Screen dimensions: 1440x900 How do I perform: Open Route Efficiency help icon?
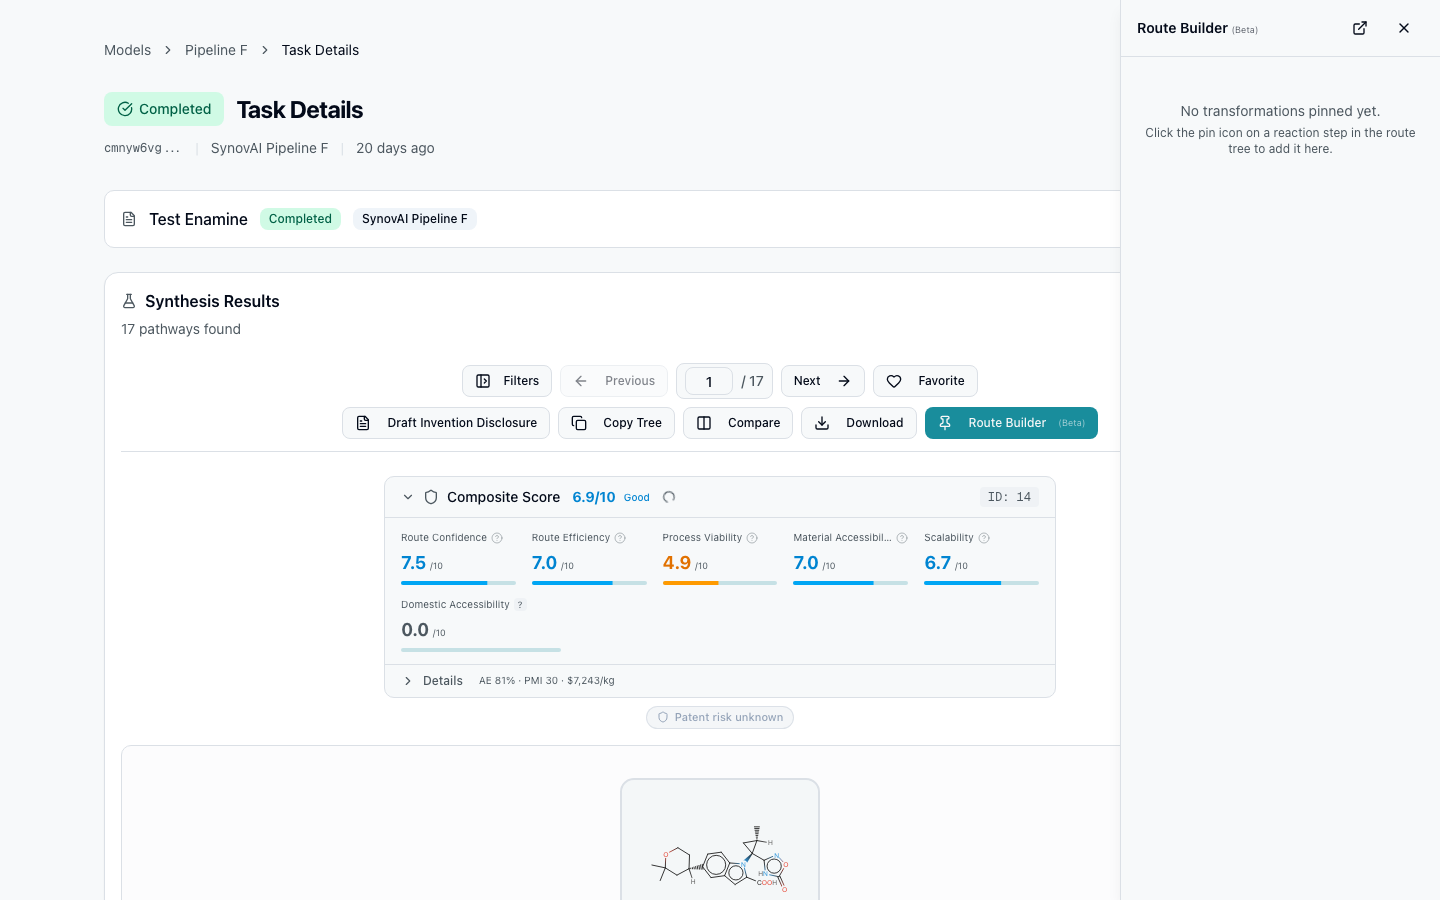tap(620, 538)
